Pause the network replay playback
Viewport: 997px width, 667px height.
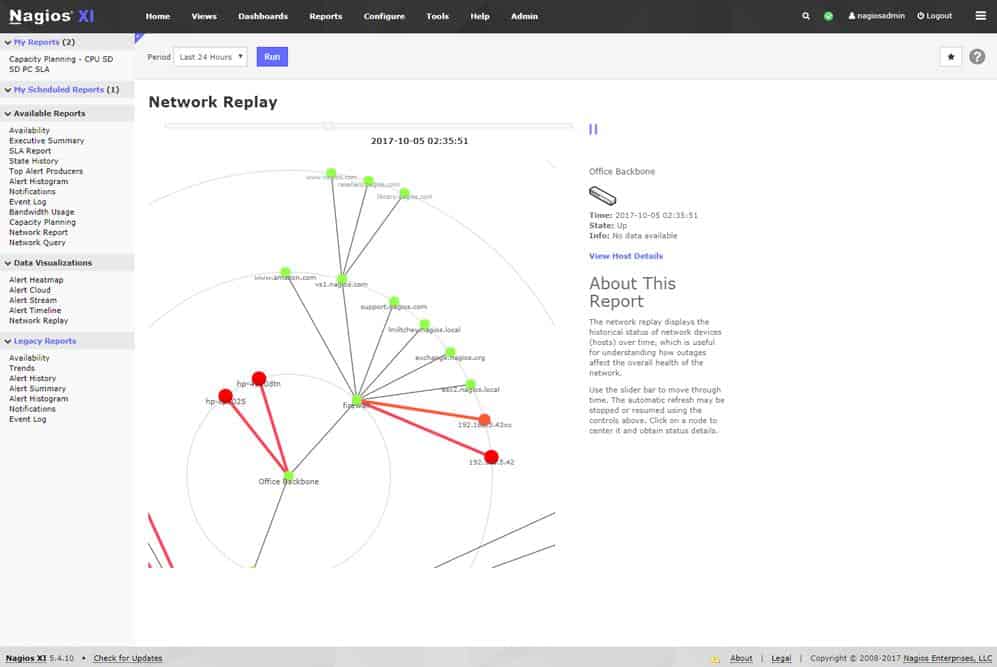[x=593, y=129]
